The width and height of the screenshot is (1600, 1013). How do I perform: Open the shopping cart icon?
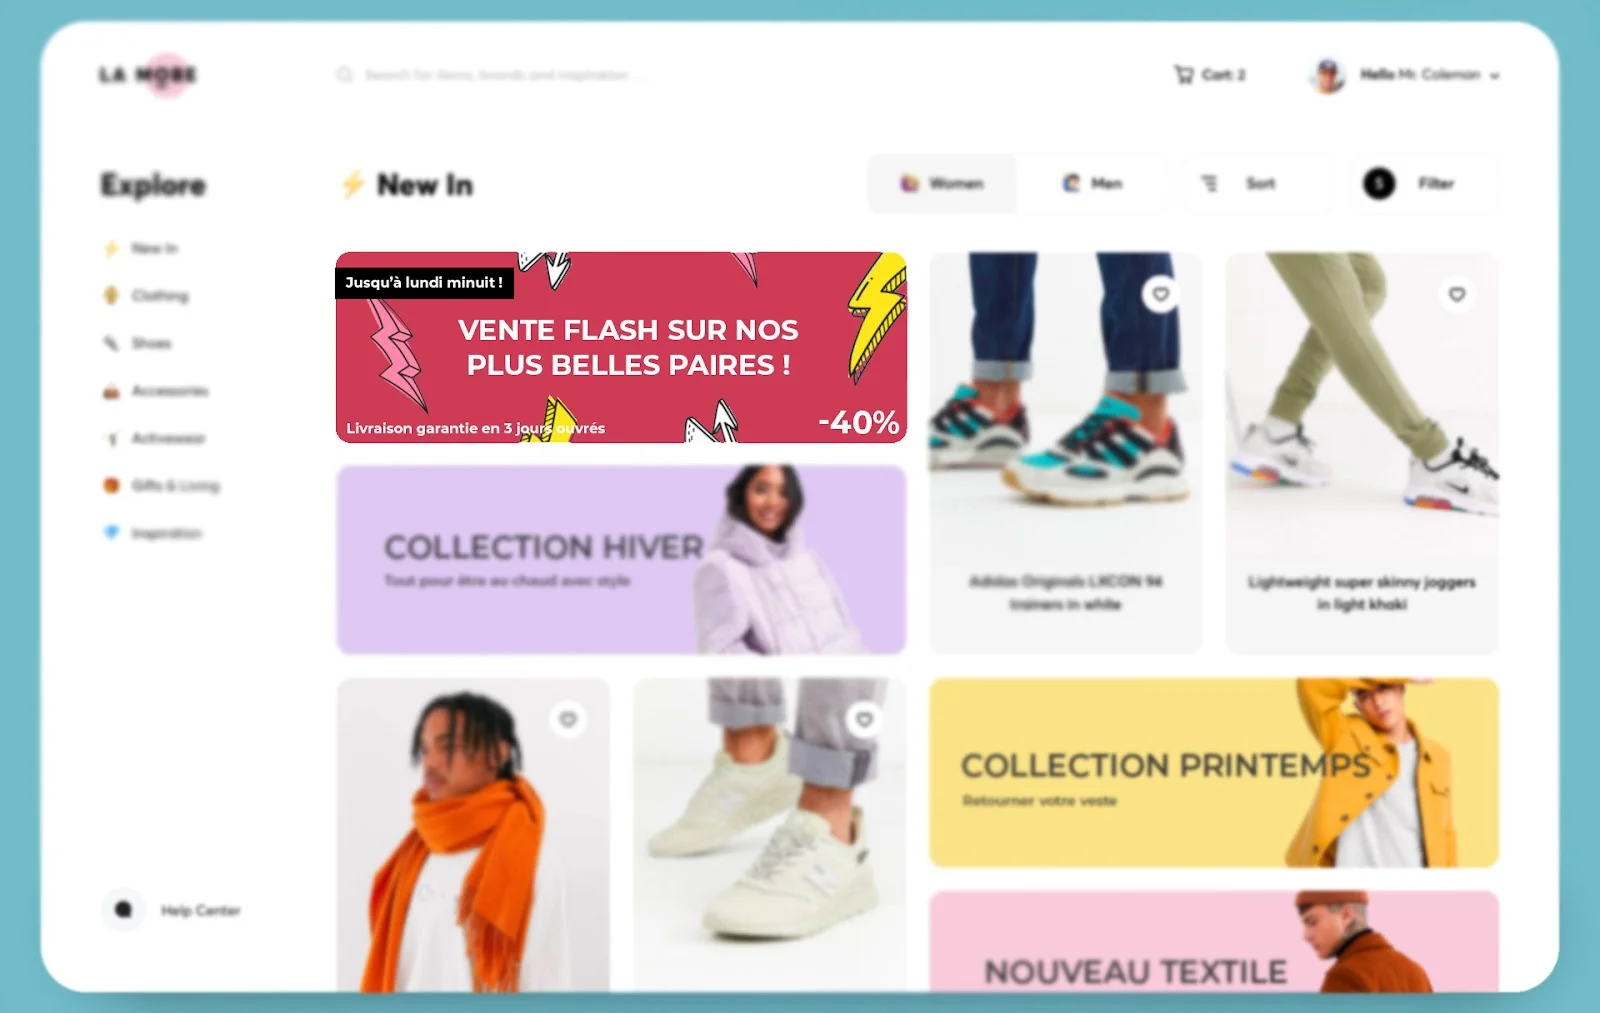[1184, 75]
